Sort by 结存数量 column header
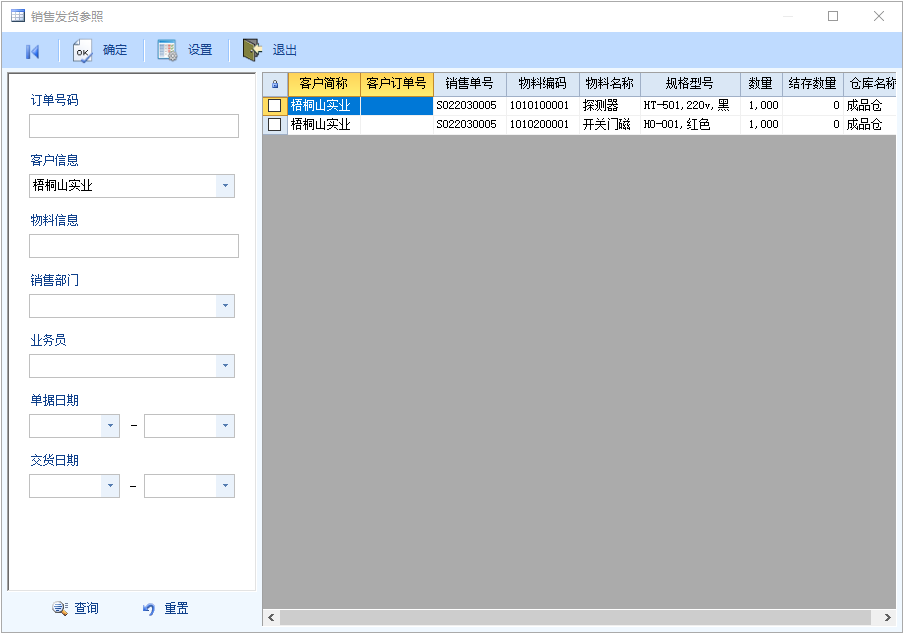Screen dimensions: 904x634 (813, 84)
